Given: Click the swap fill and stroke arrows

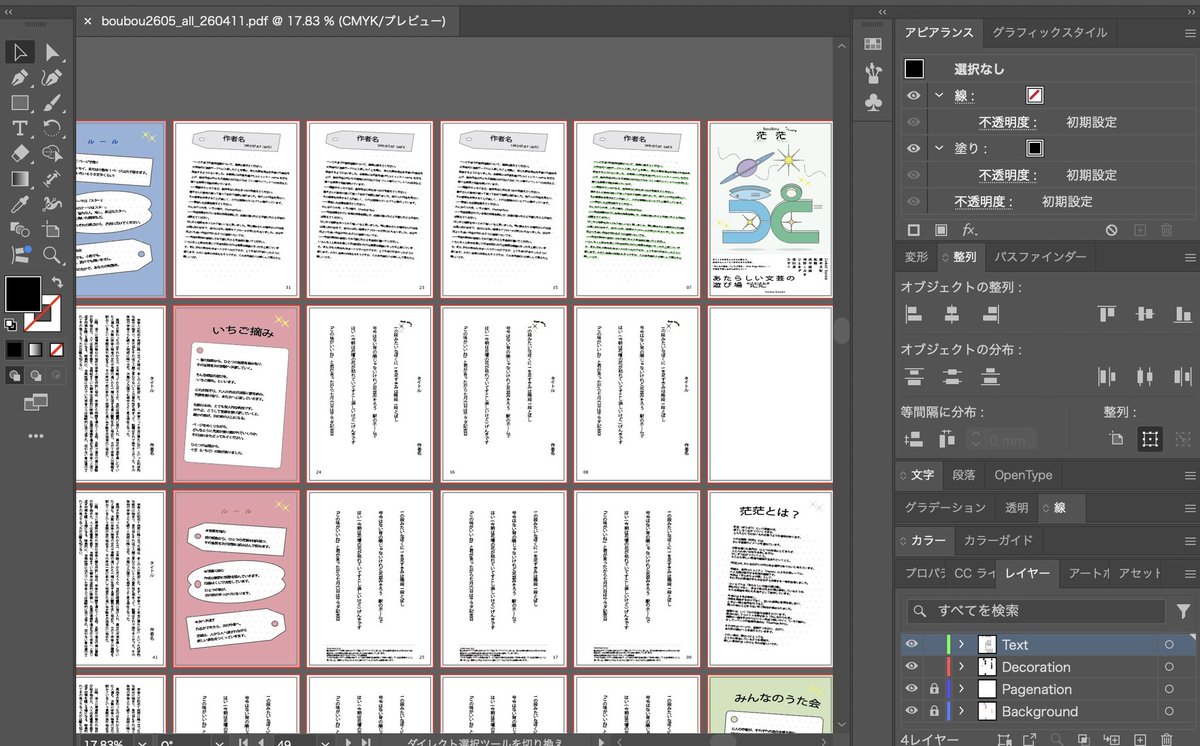Looking at the screenshot, I should pos(57,283).
